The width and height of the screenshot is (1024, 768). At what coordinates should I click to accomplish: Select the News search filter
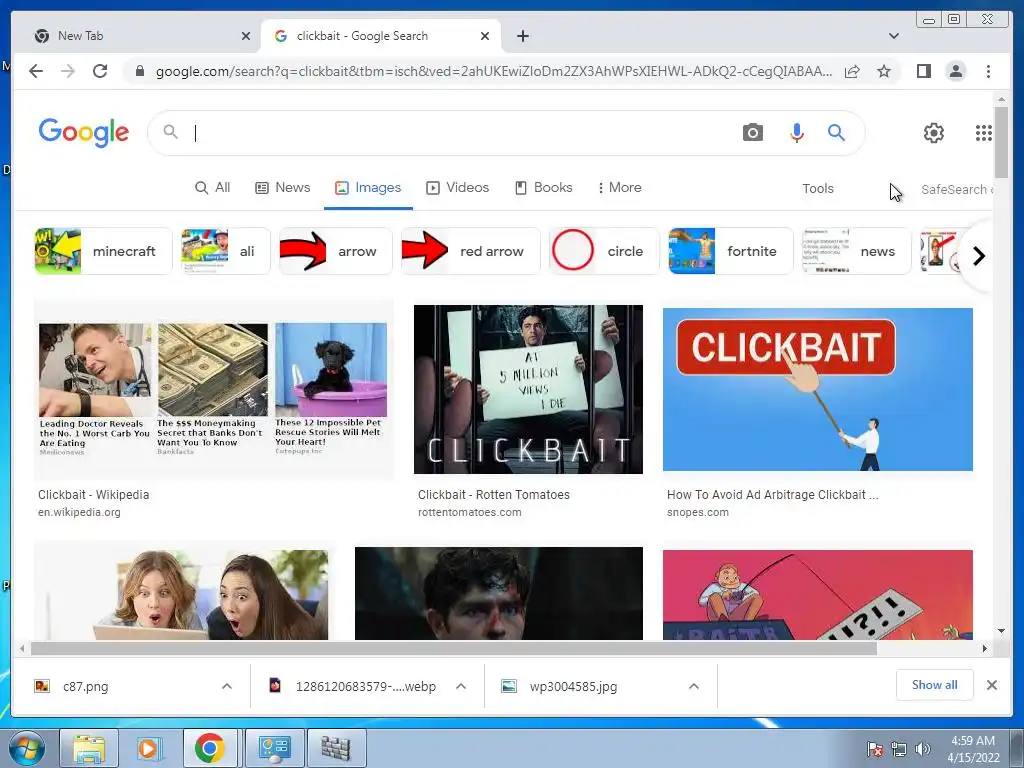(282, 188)
